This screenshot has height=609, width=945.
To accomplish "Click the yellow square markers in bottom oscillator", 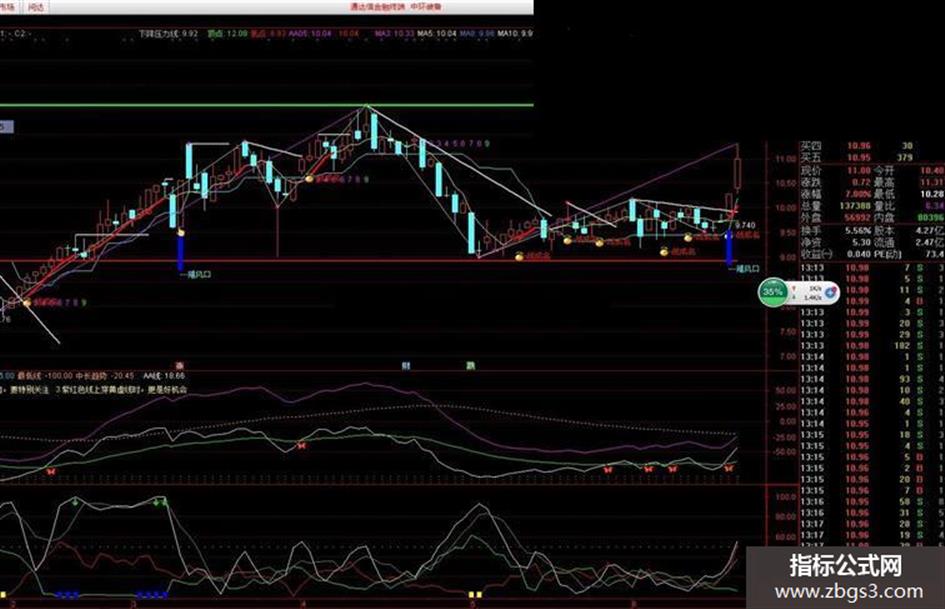I will coord(476,594).
